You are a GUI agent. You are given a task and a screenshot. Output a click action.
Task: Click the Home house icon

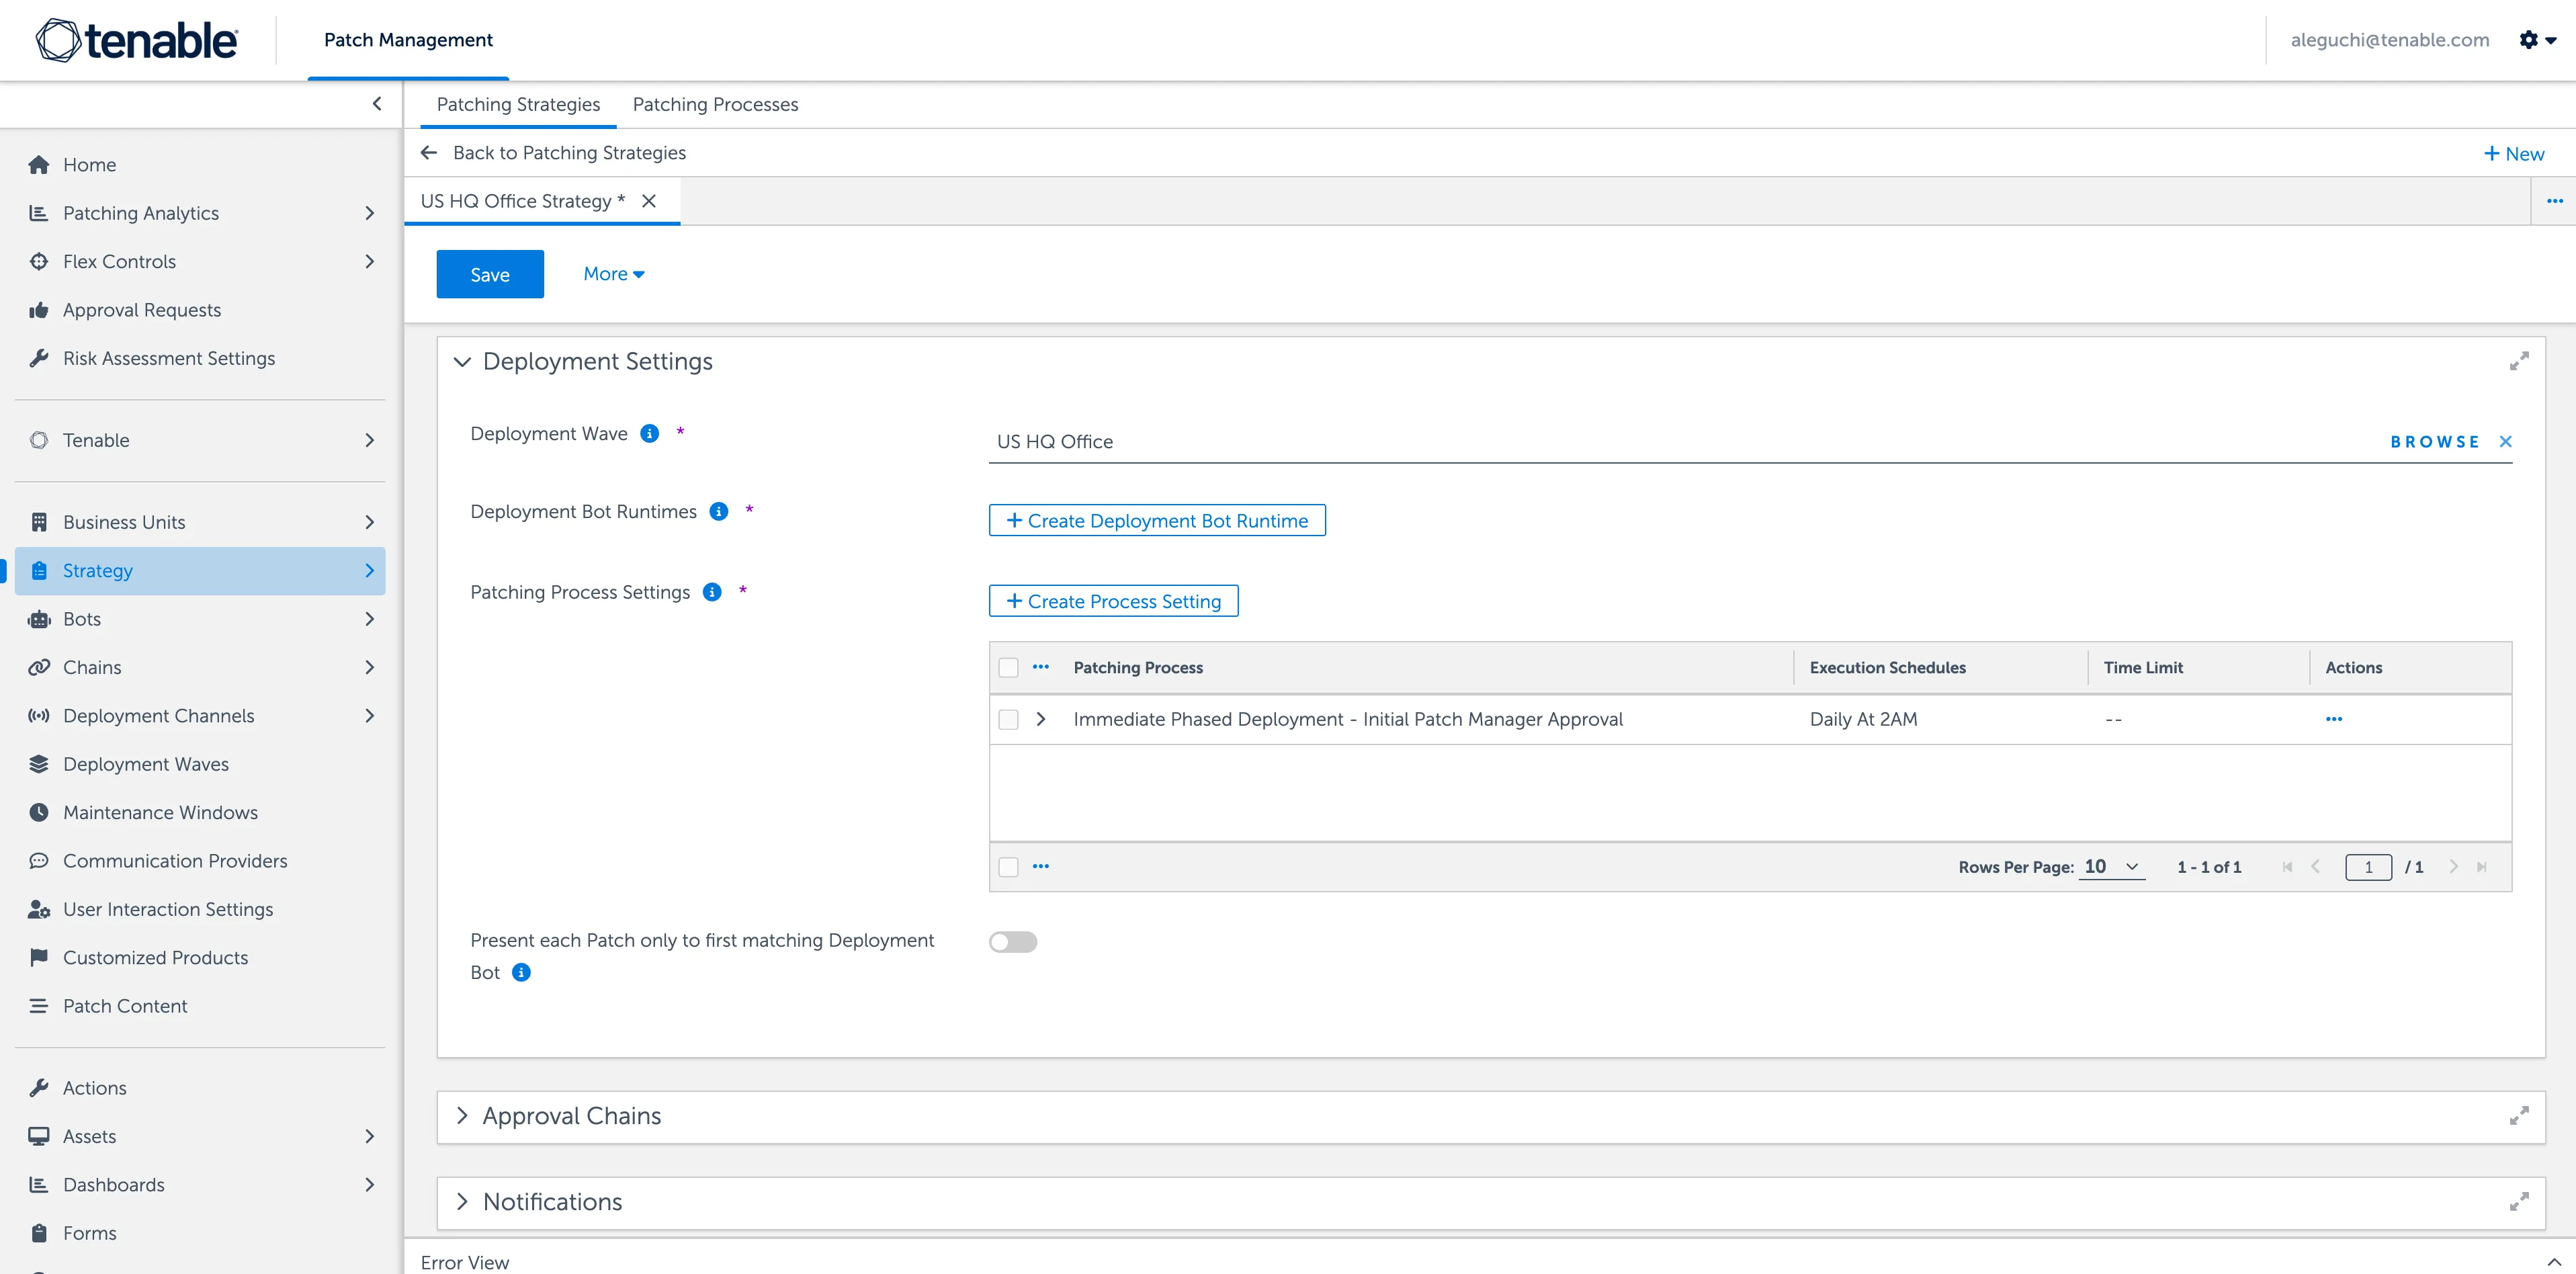point(39,165)
